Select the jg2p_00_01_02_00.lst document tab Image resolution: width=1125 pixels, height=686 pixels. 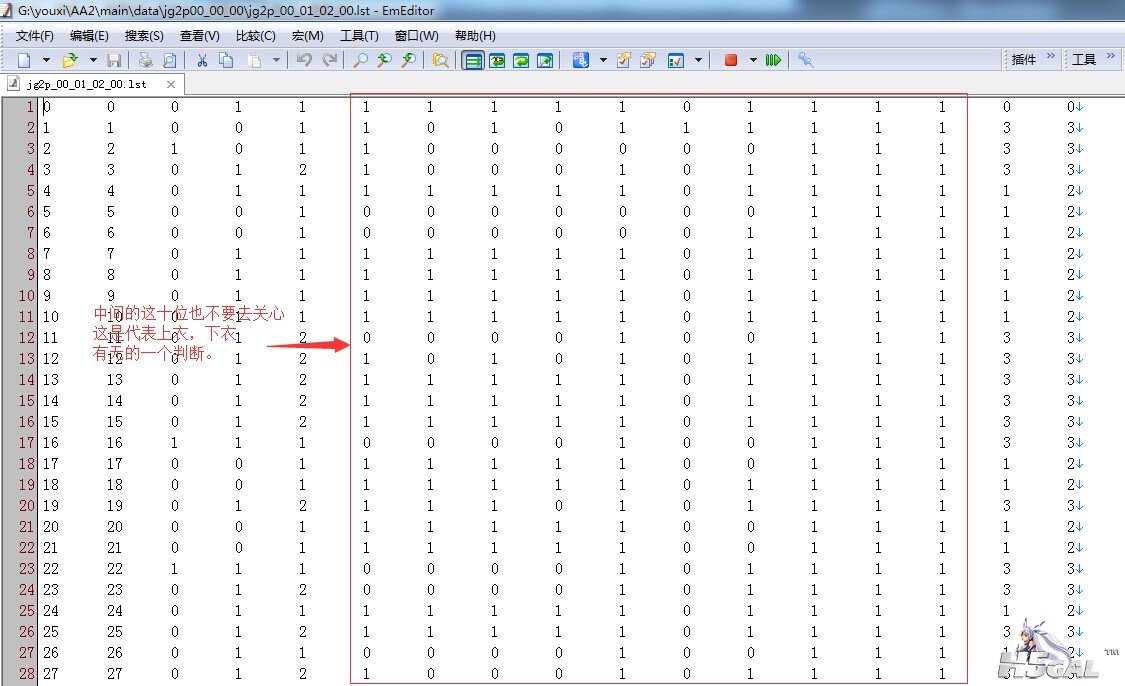coord(86,84)
